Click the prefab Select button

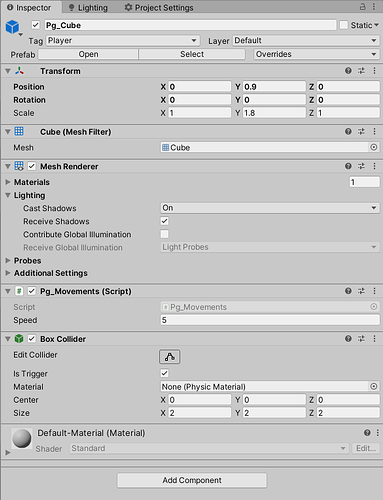coord(192,54)
